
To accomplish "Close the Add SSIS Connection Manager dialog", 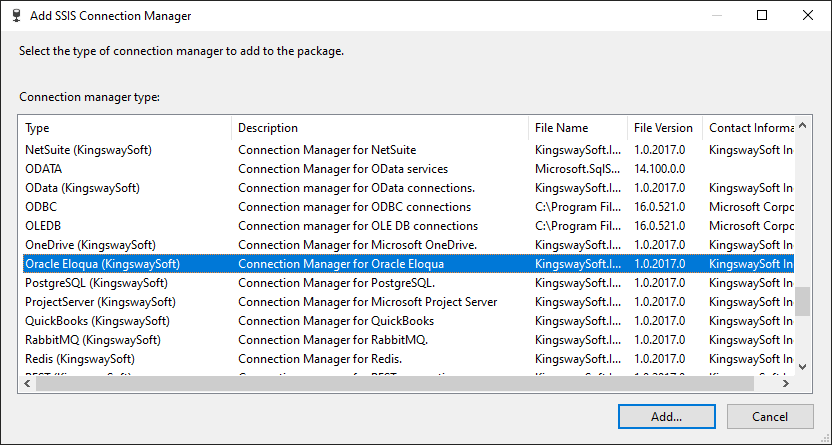I will pyautogui.click(x=808, y=15).
